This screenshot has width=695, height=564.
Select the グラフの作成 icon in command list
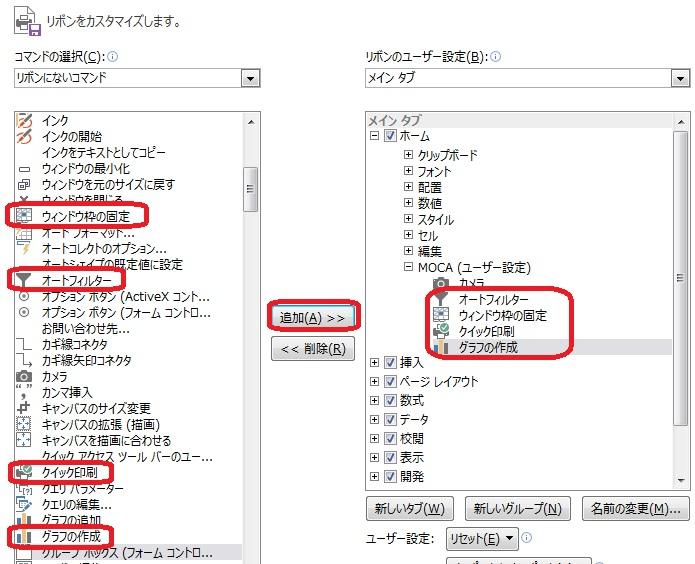click(24, 536)
